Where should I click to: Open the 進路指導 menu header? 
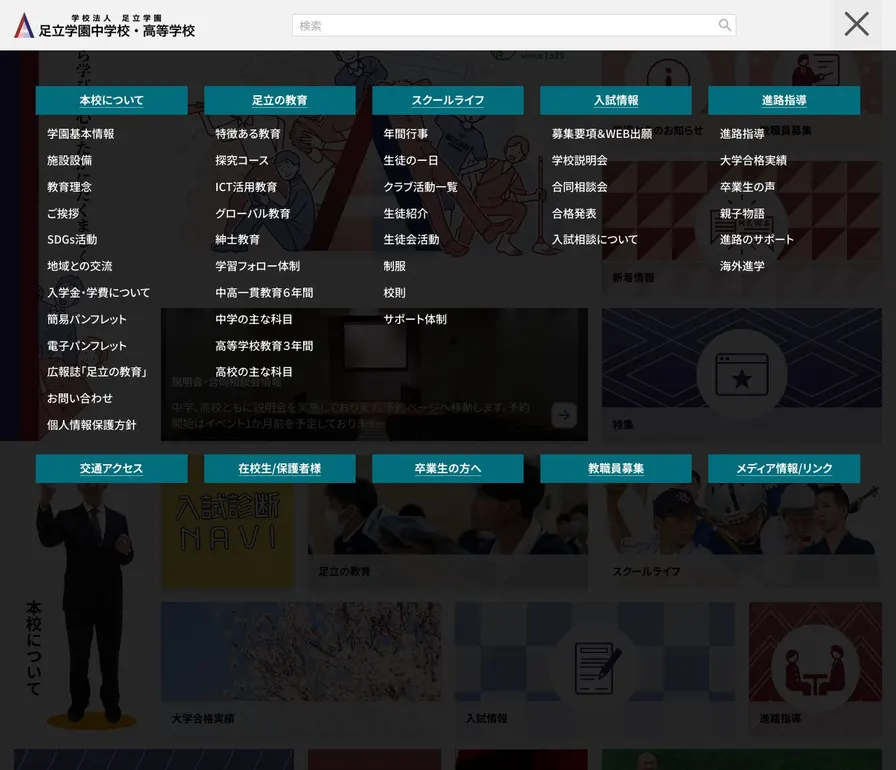coord(784,101)
